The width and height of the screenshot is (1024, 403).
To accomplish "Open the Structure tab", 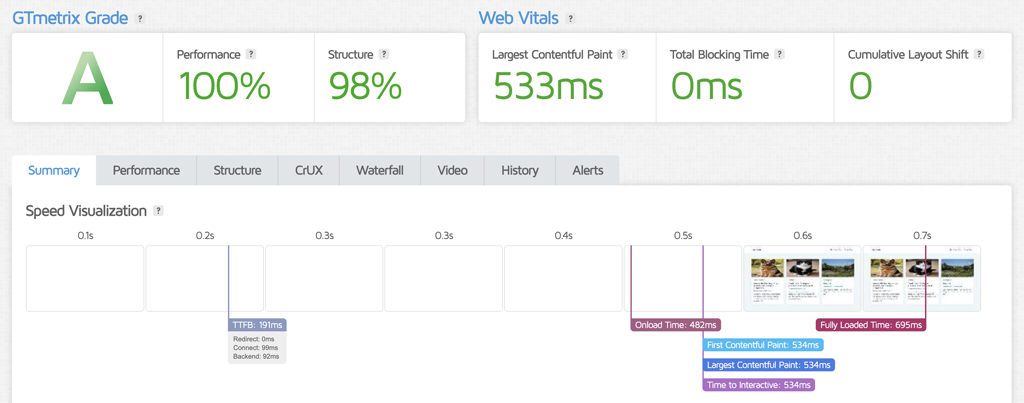I will click(237, 170).
